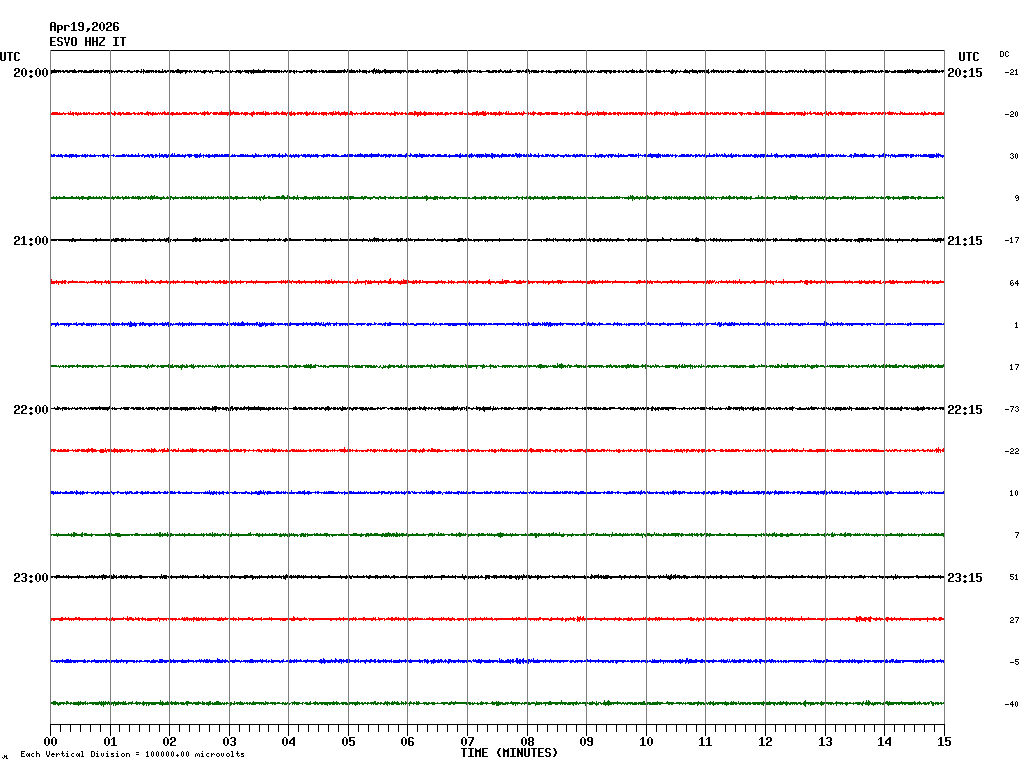Viewport: 1024px width, 768px height.
Task: Click the vertical division microvolts scale note
Action: tap(132, 754)
